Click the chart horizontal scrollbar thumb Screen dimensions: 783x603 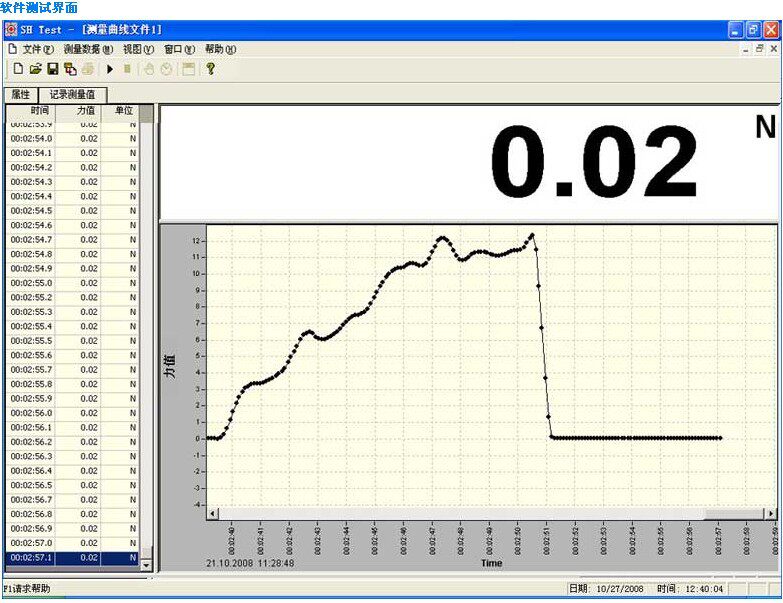(735, 513)
